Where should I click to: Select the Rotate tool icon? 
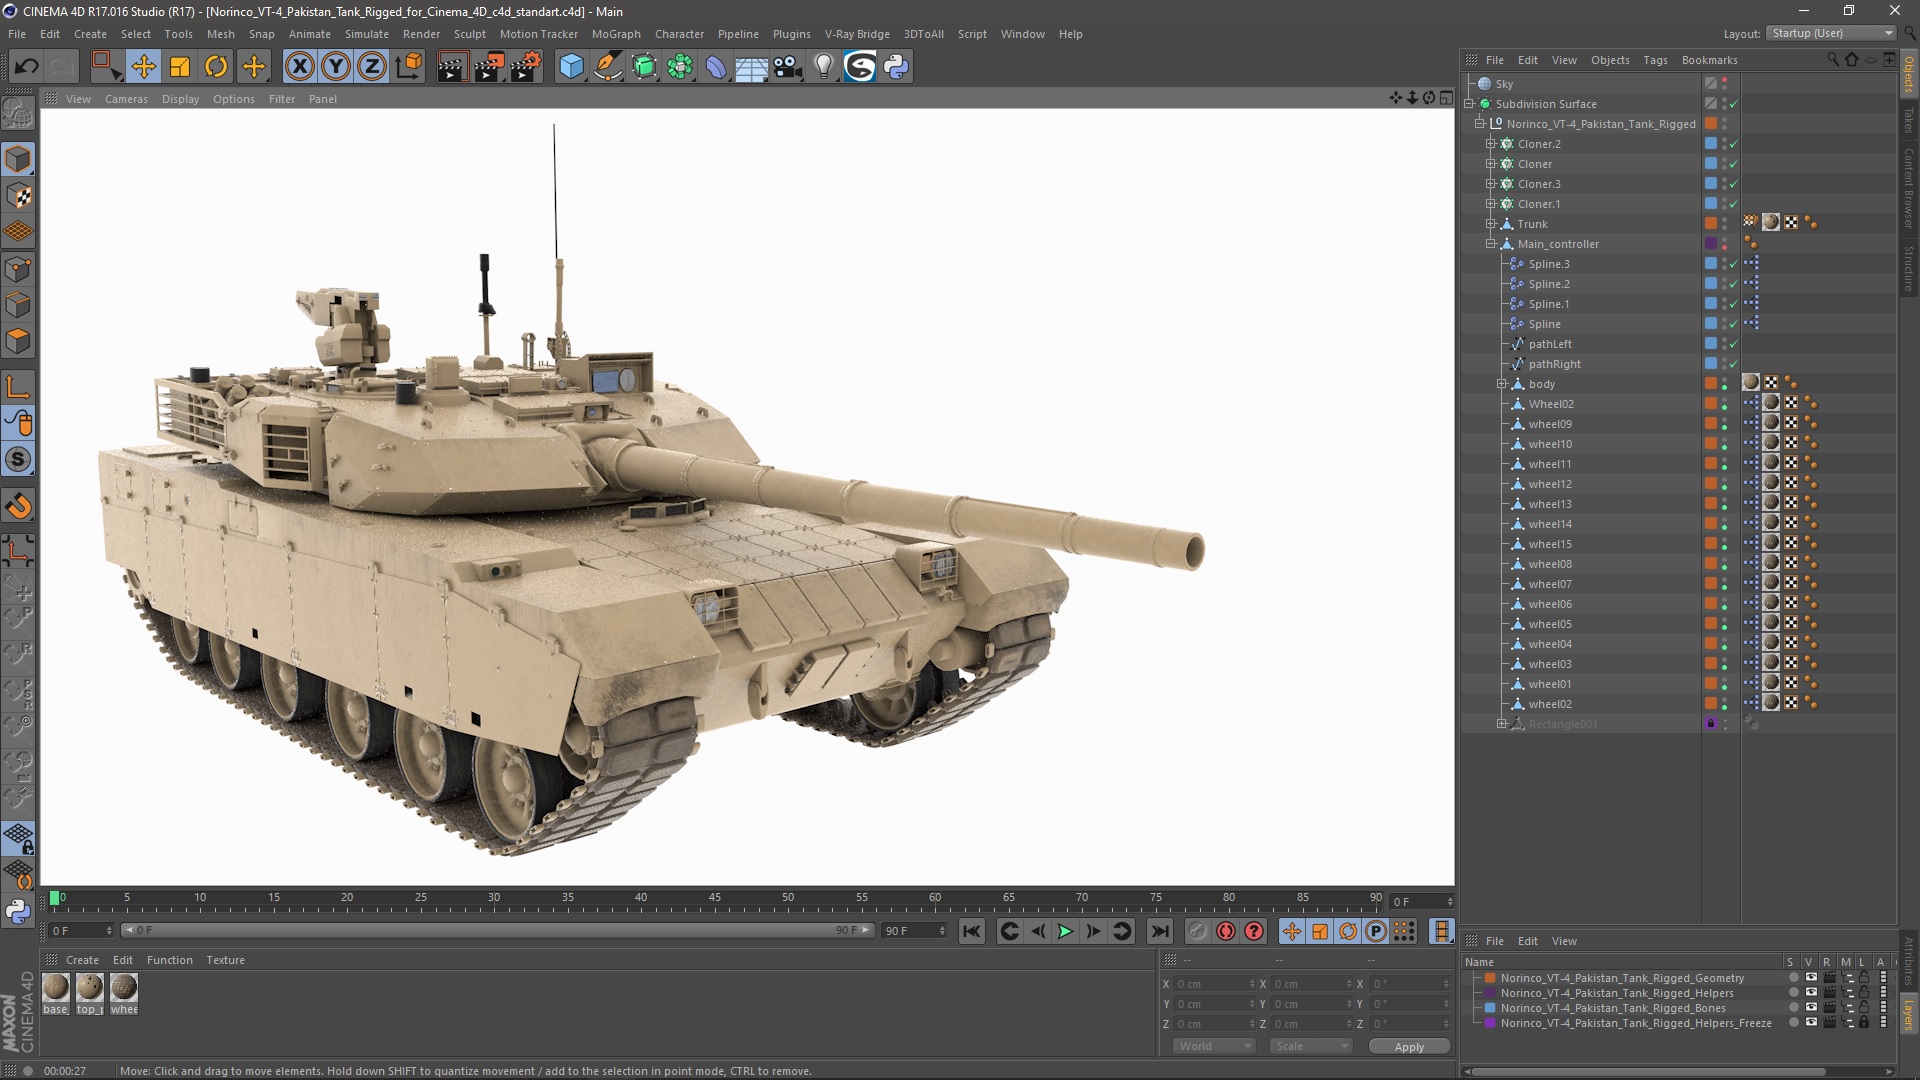216,67
